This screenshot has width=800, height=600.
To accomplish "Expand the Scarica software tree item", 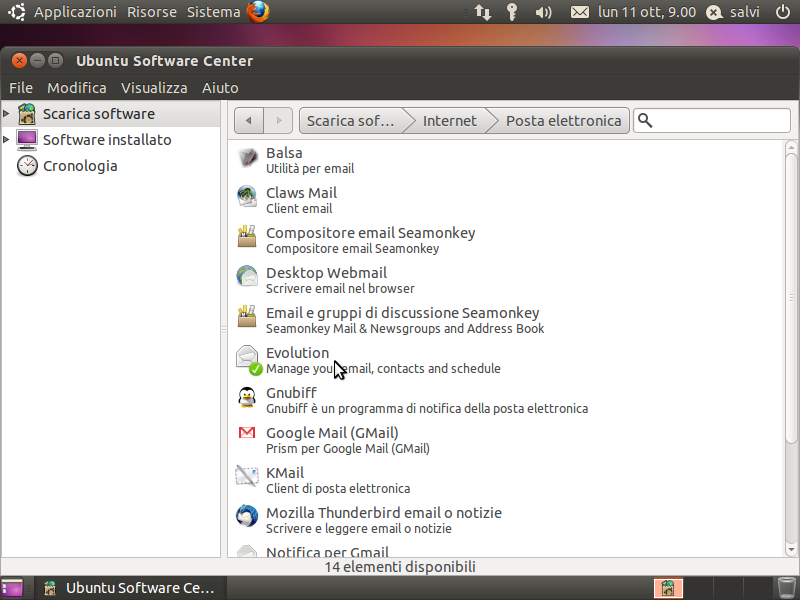I will pos(6,113).
